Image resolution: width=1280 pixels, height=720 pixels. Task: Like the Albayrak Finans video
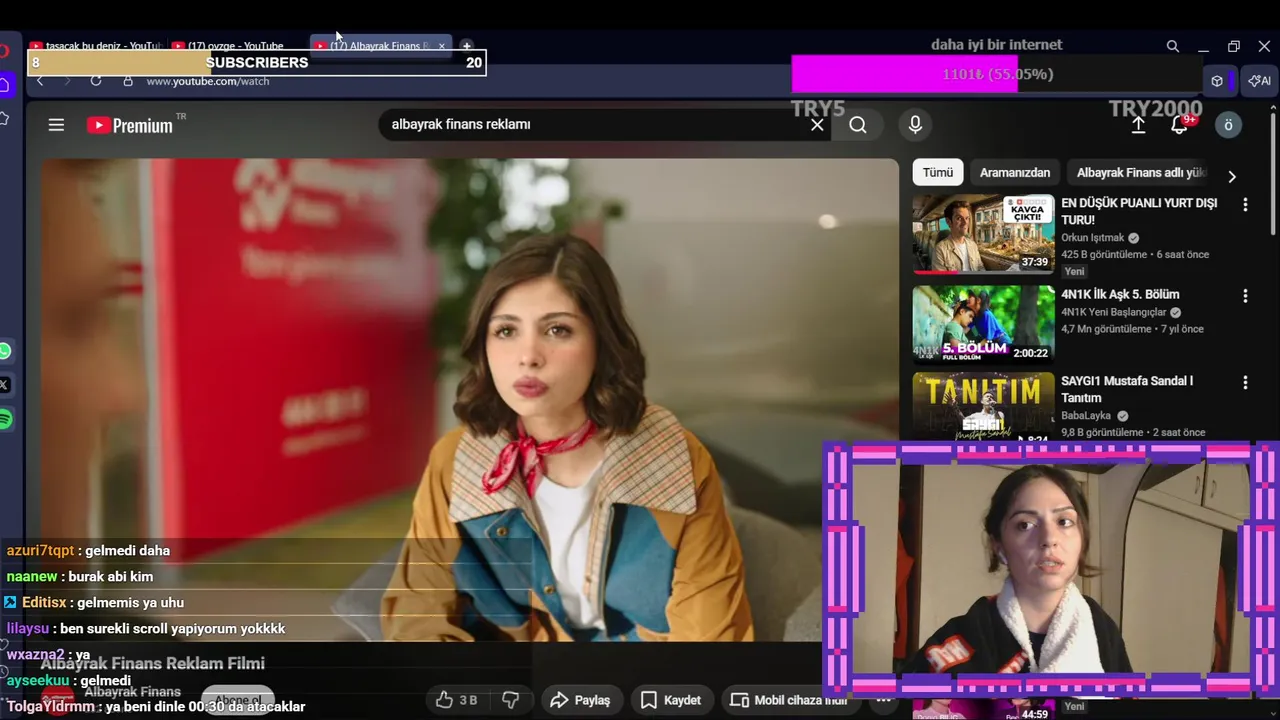point(456,700)
